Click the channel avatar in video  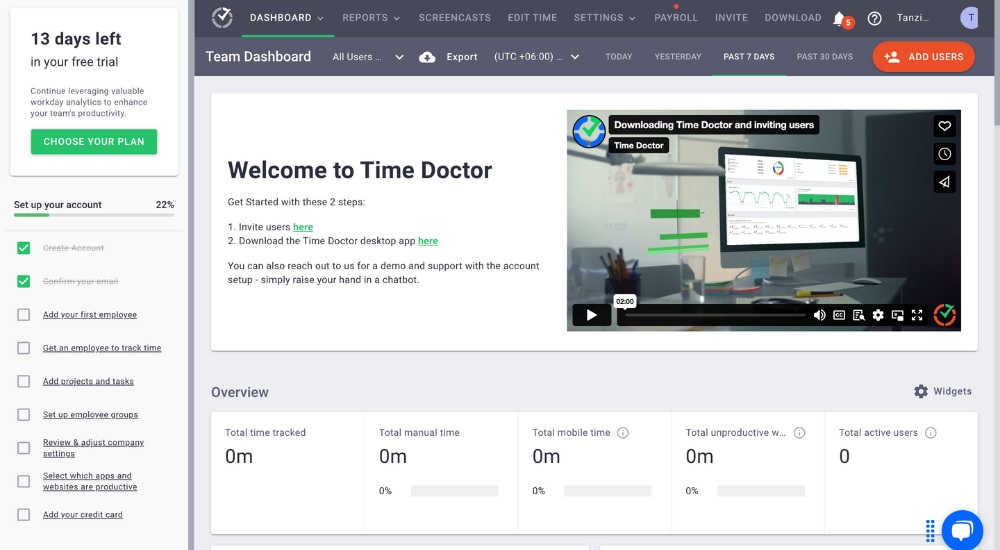pyautogui.click(x=589, y=131)
